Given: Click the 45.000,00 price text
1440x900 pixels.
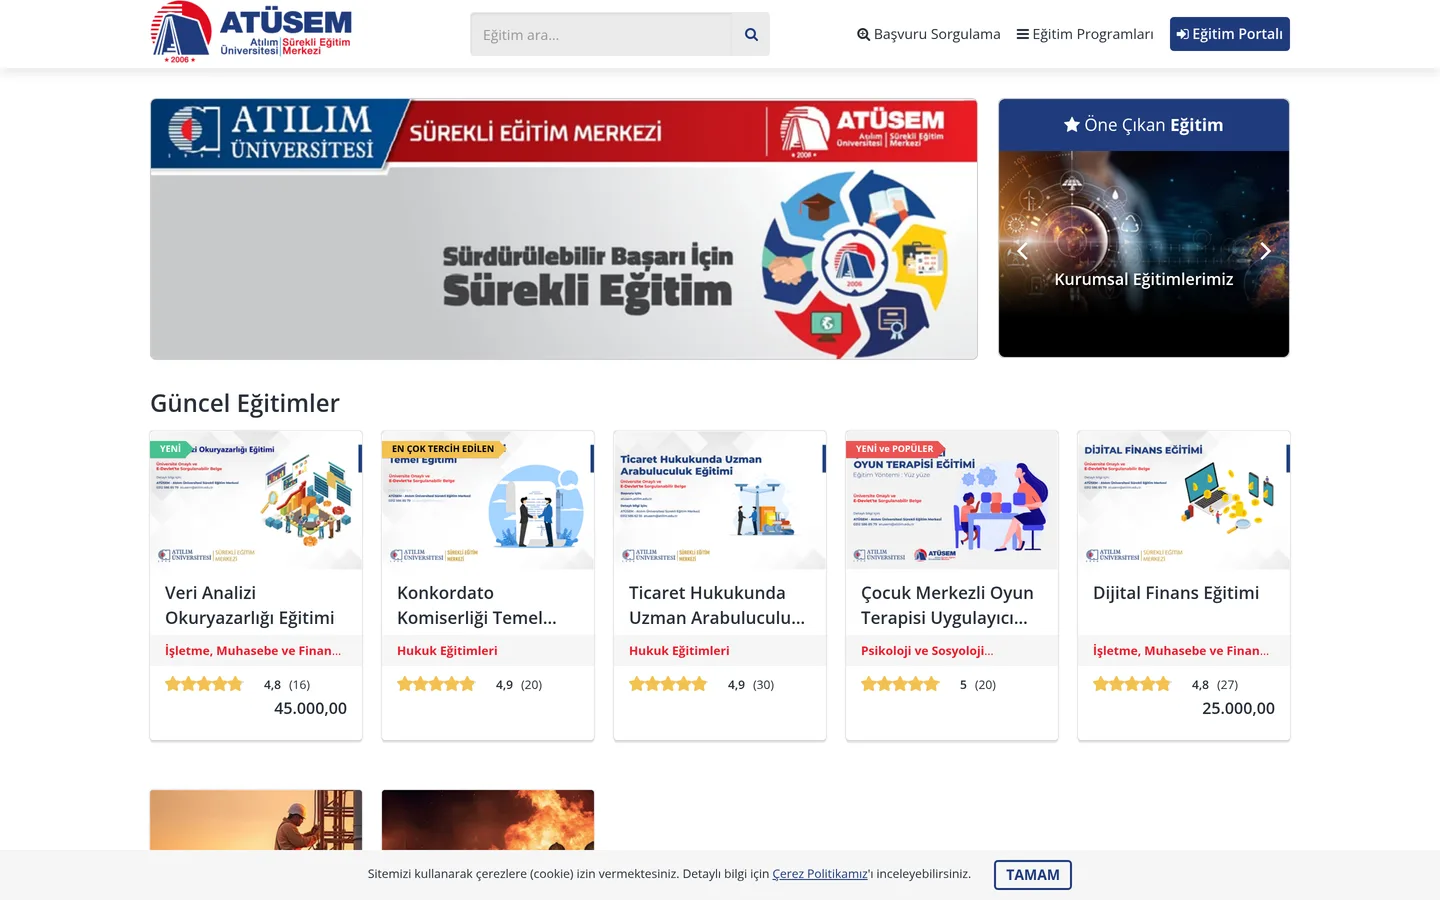Looking at the screenshot, I should point(310,708).
